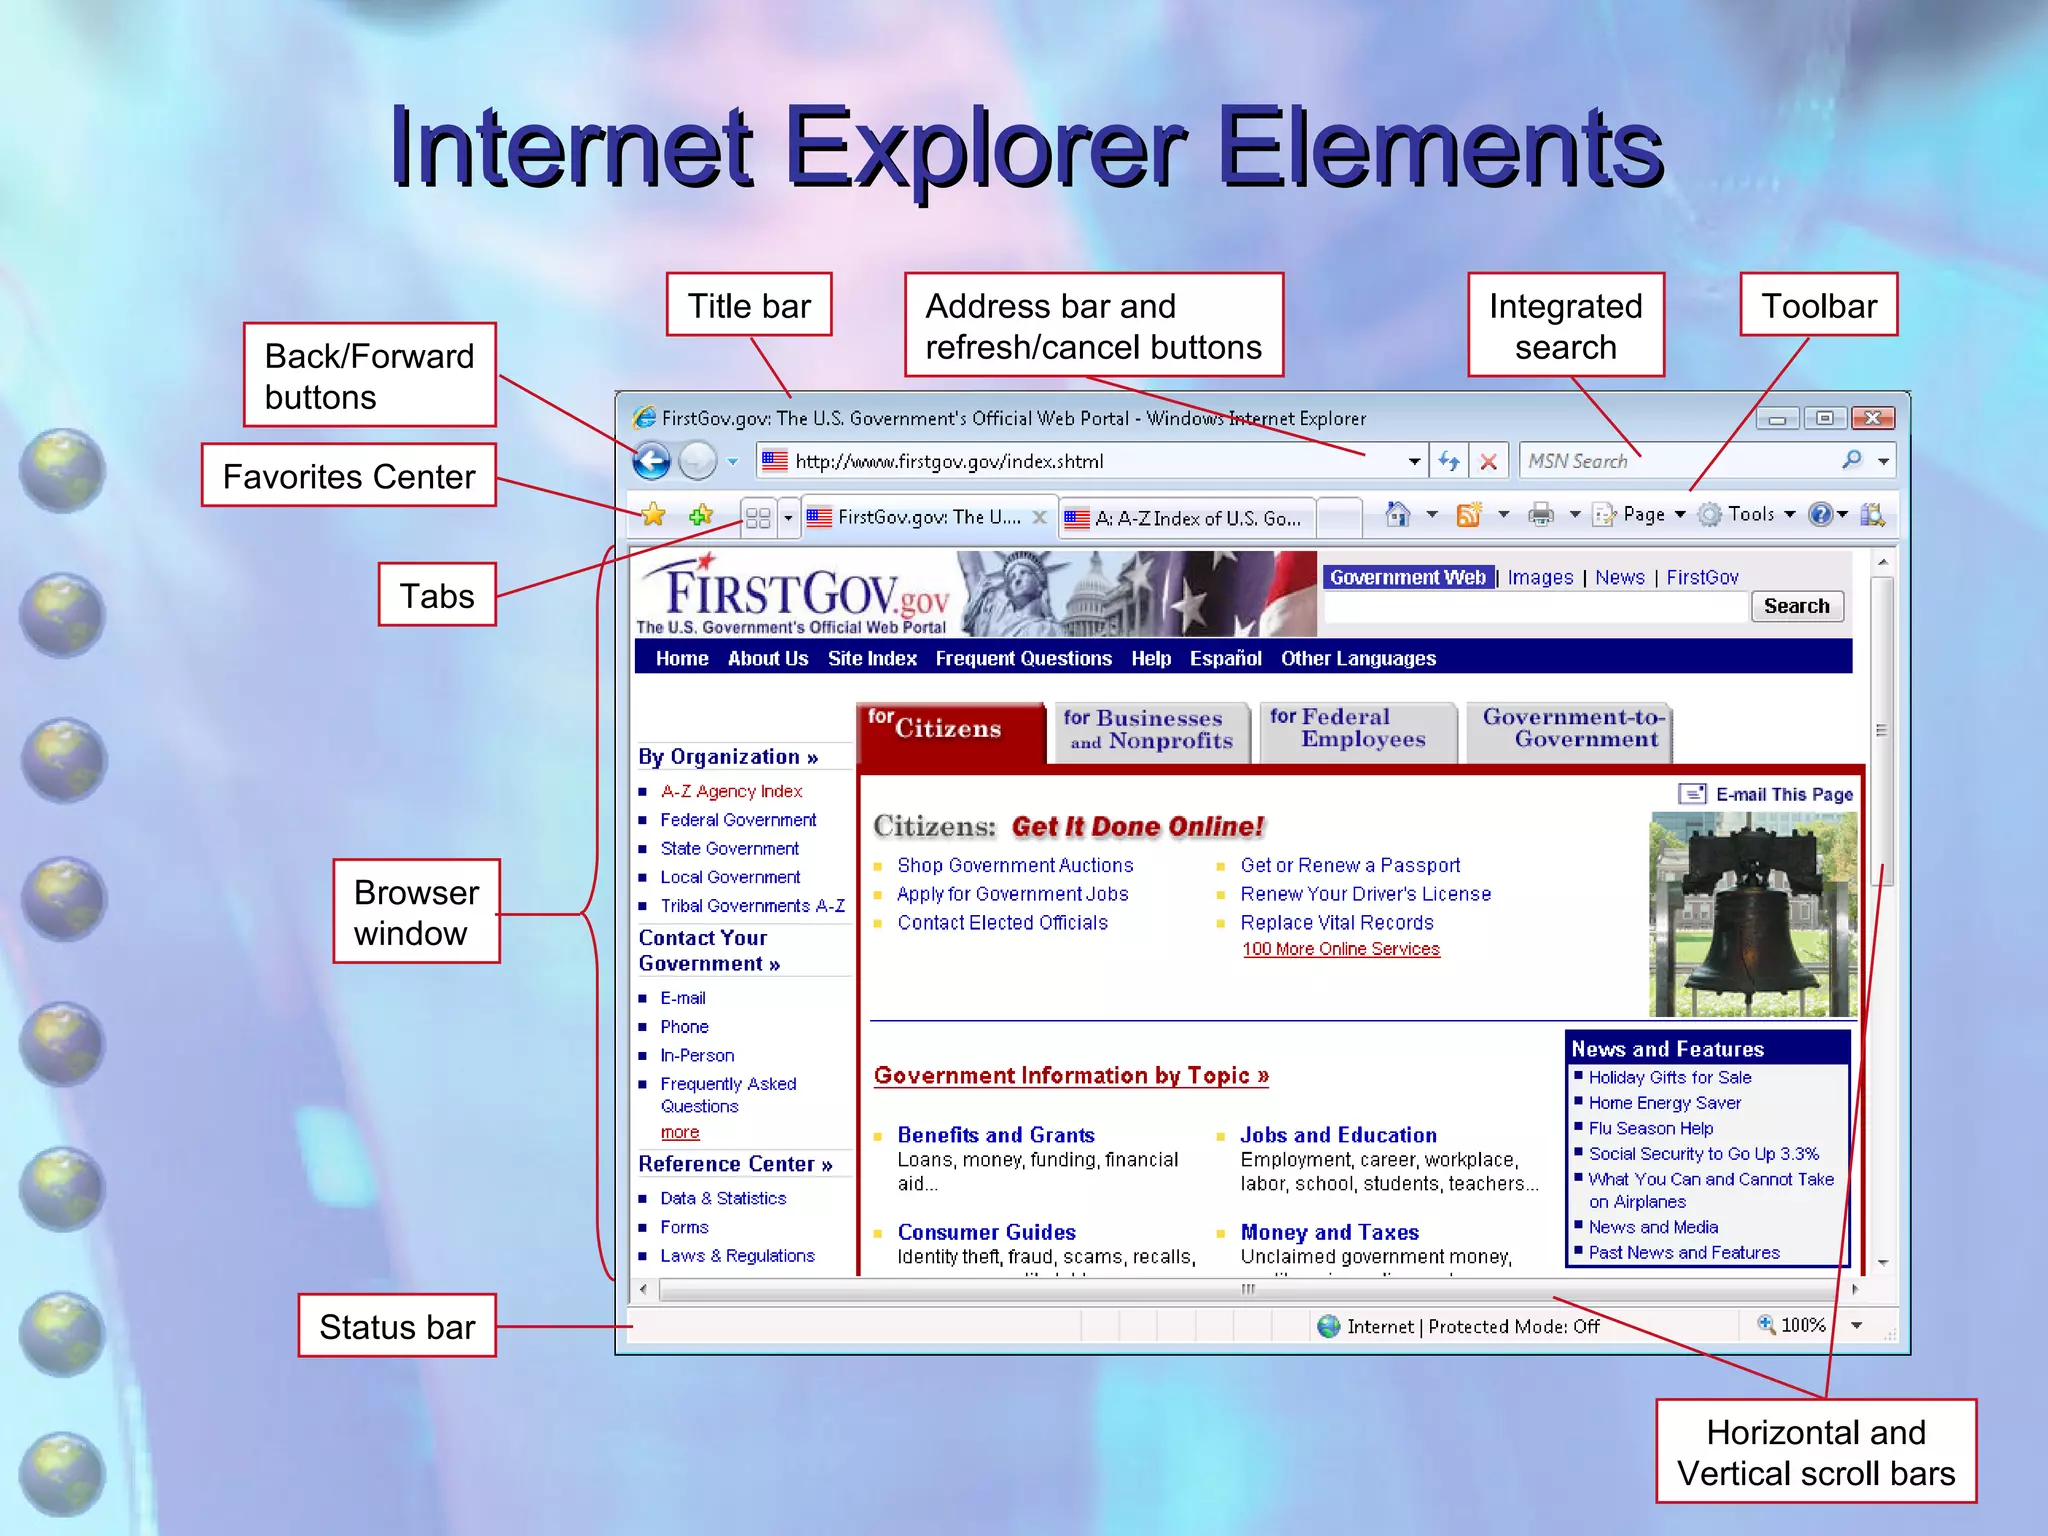Select the for Federal Employees tab
Screen dimensions: 2048x1536
point(1358,731)
